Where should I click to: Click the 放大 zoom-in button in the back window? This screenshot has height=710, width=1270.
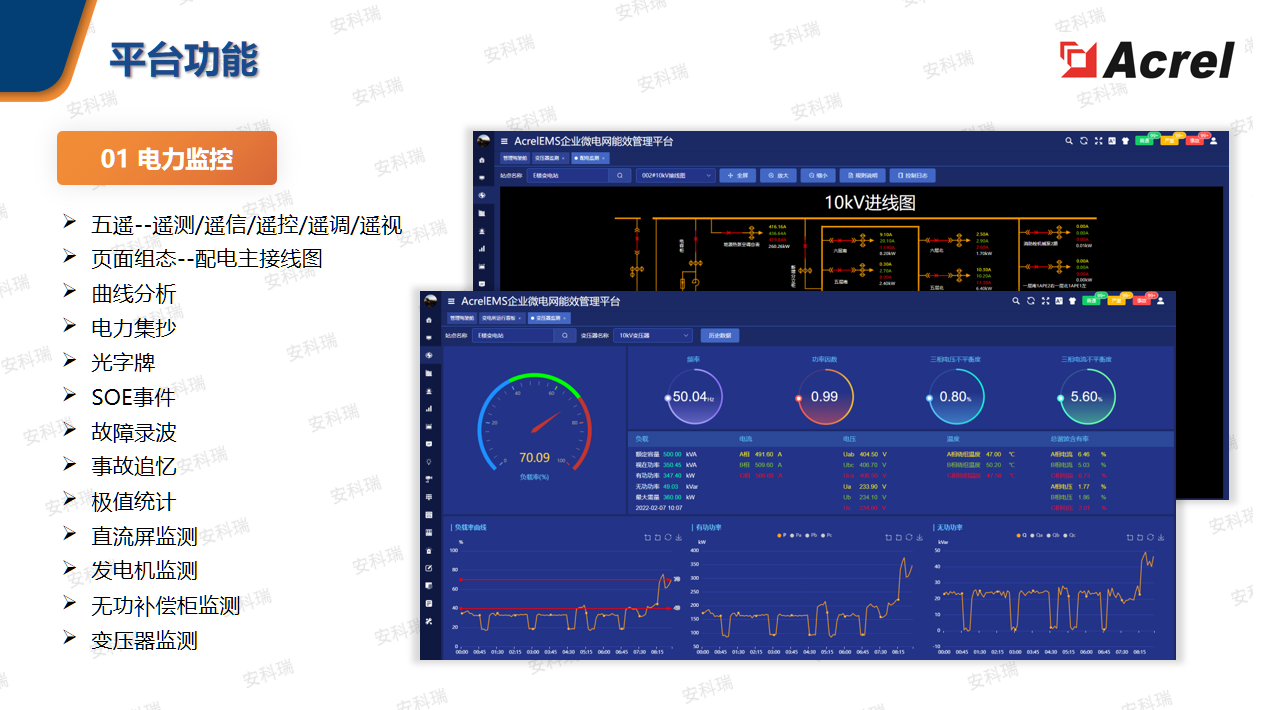(x=778, y=175)
